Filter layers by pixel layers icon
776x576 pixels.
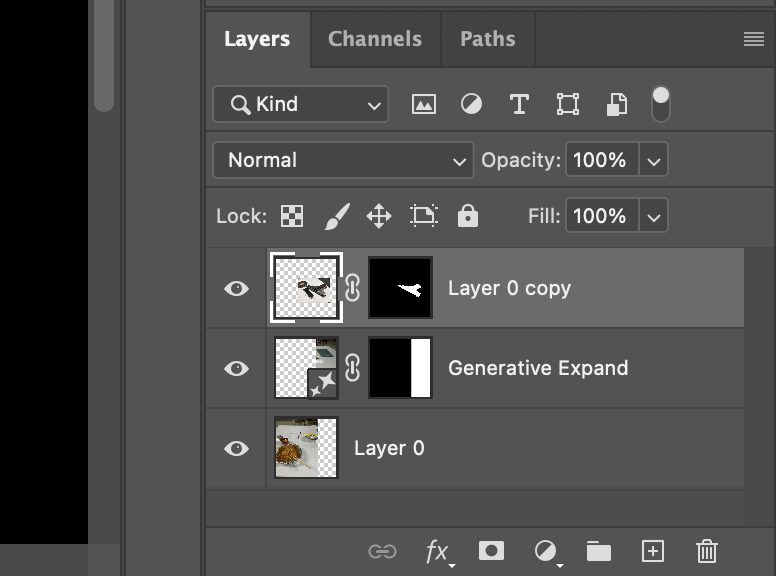click(424, 104)
